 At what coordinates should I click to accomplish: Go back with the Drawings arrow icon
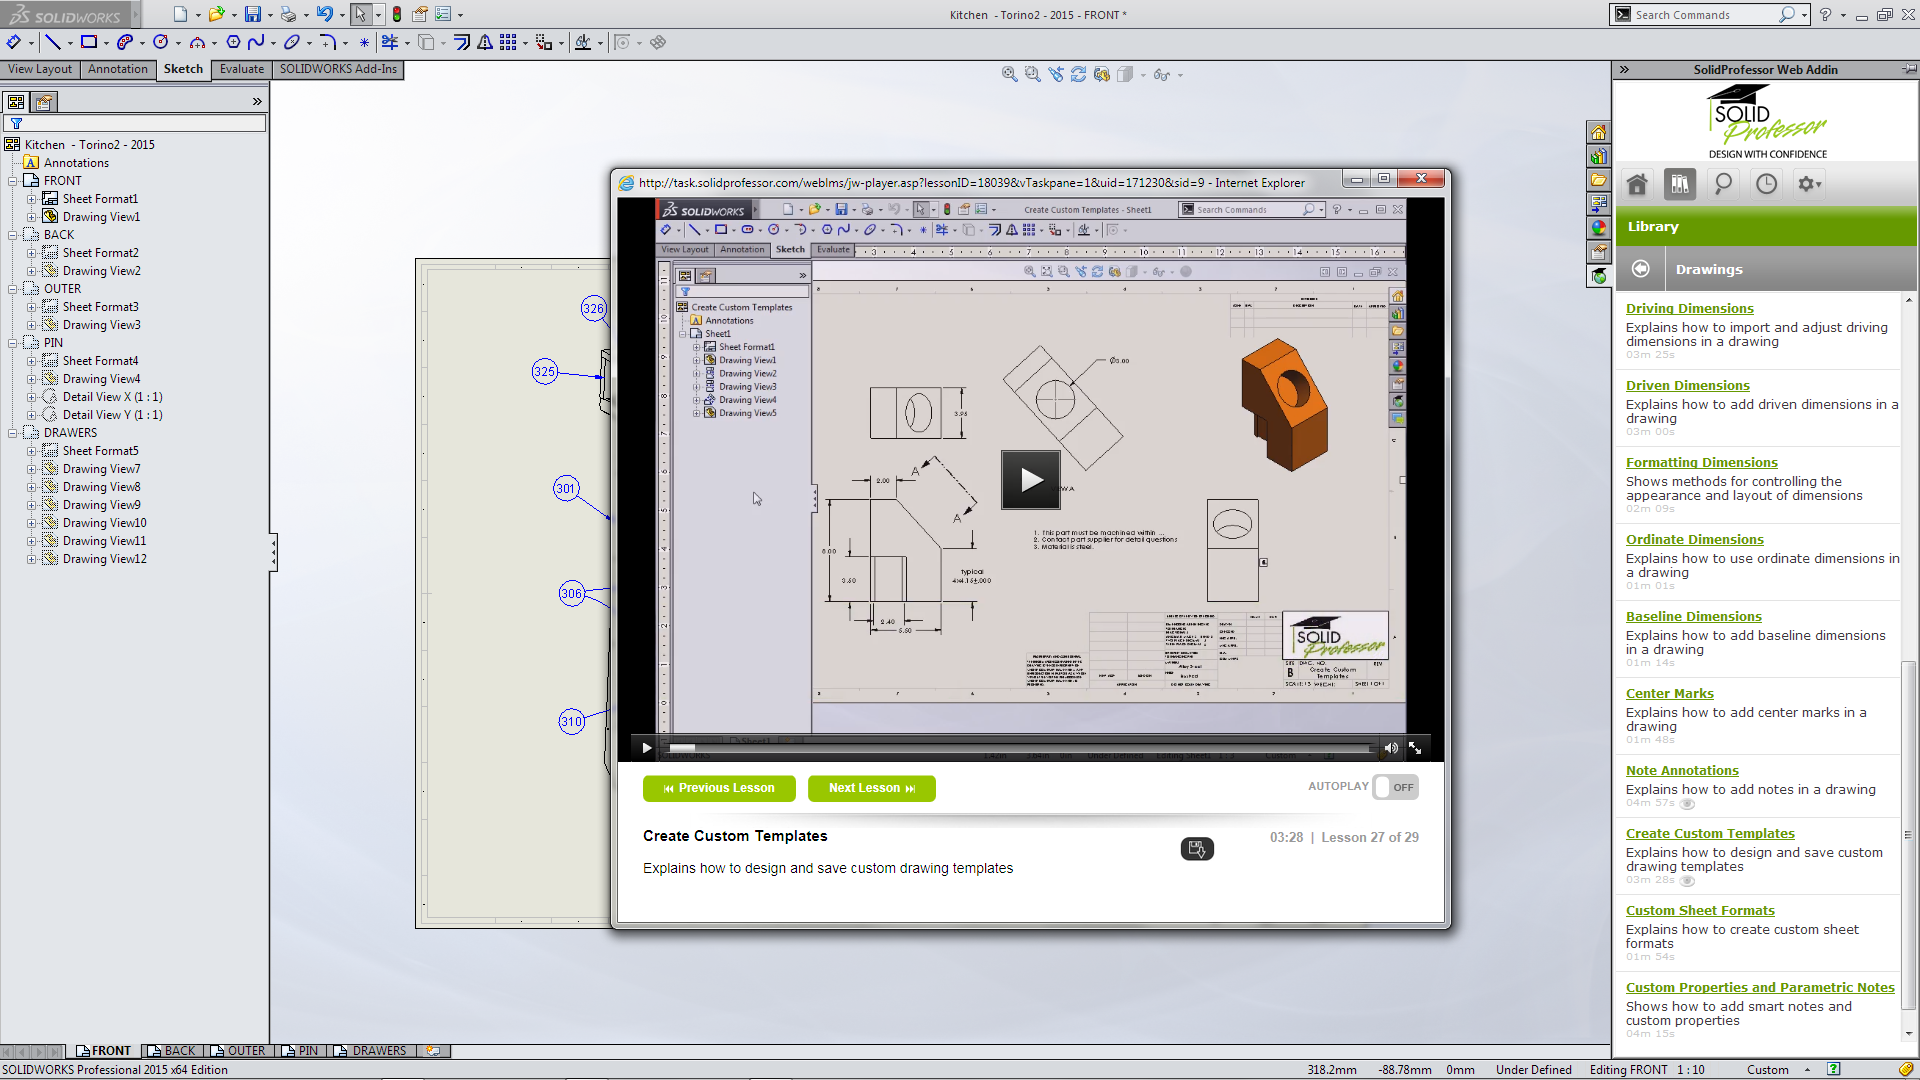[x=1641, y=269]
